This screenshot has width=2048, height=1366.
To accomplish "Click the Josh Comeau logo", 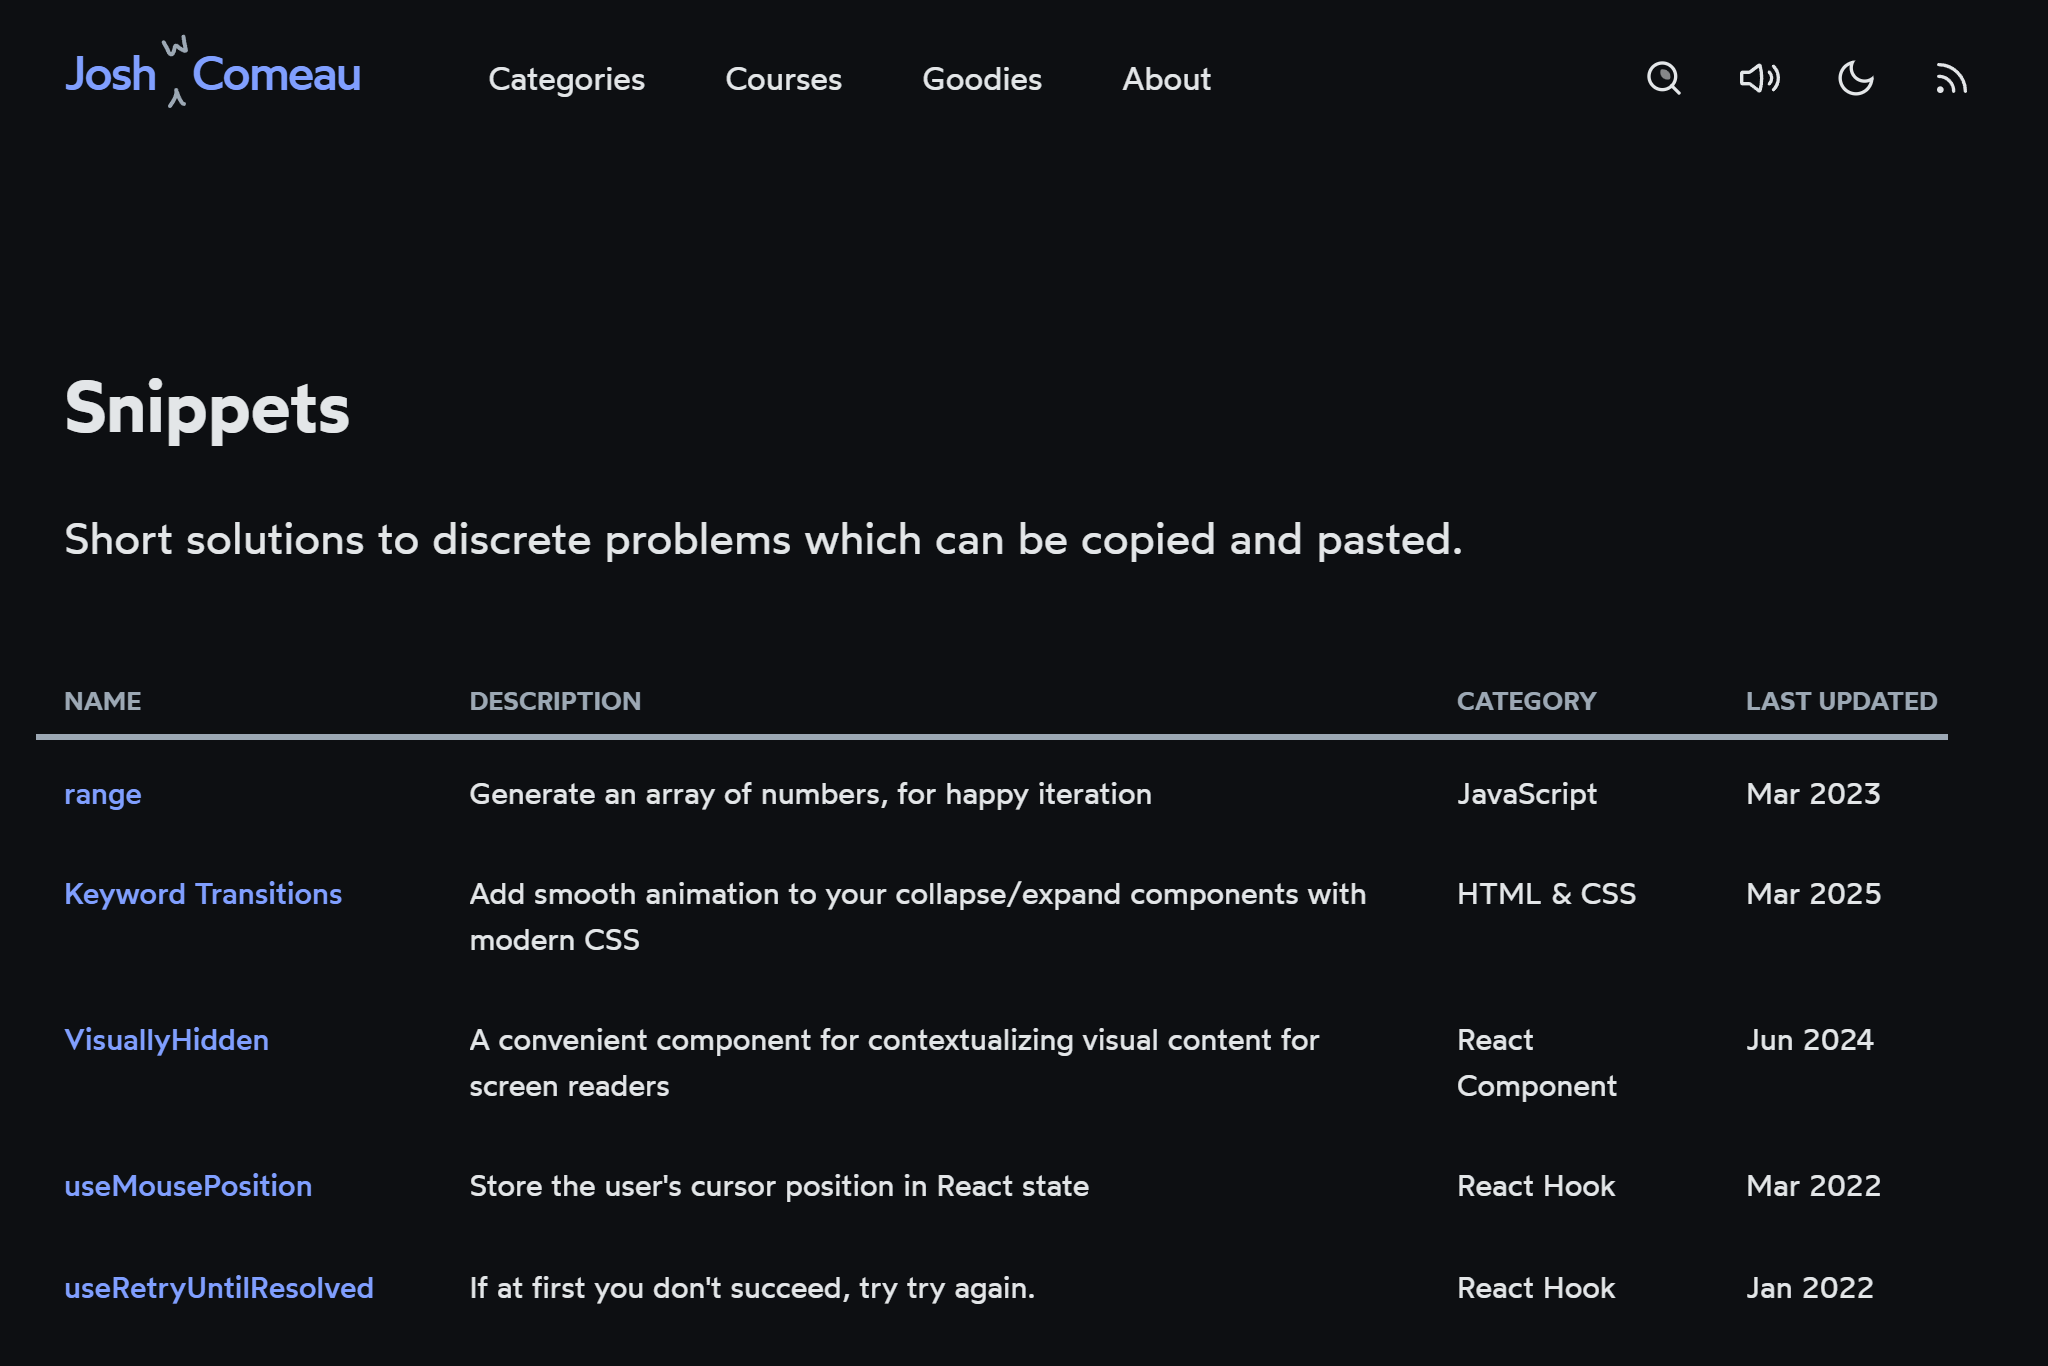I will (x=212, y=75).
